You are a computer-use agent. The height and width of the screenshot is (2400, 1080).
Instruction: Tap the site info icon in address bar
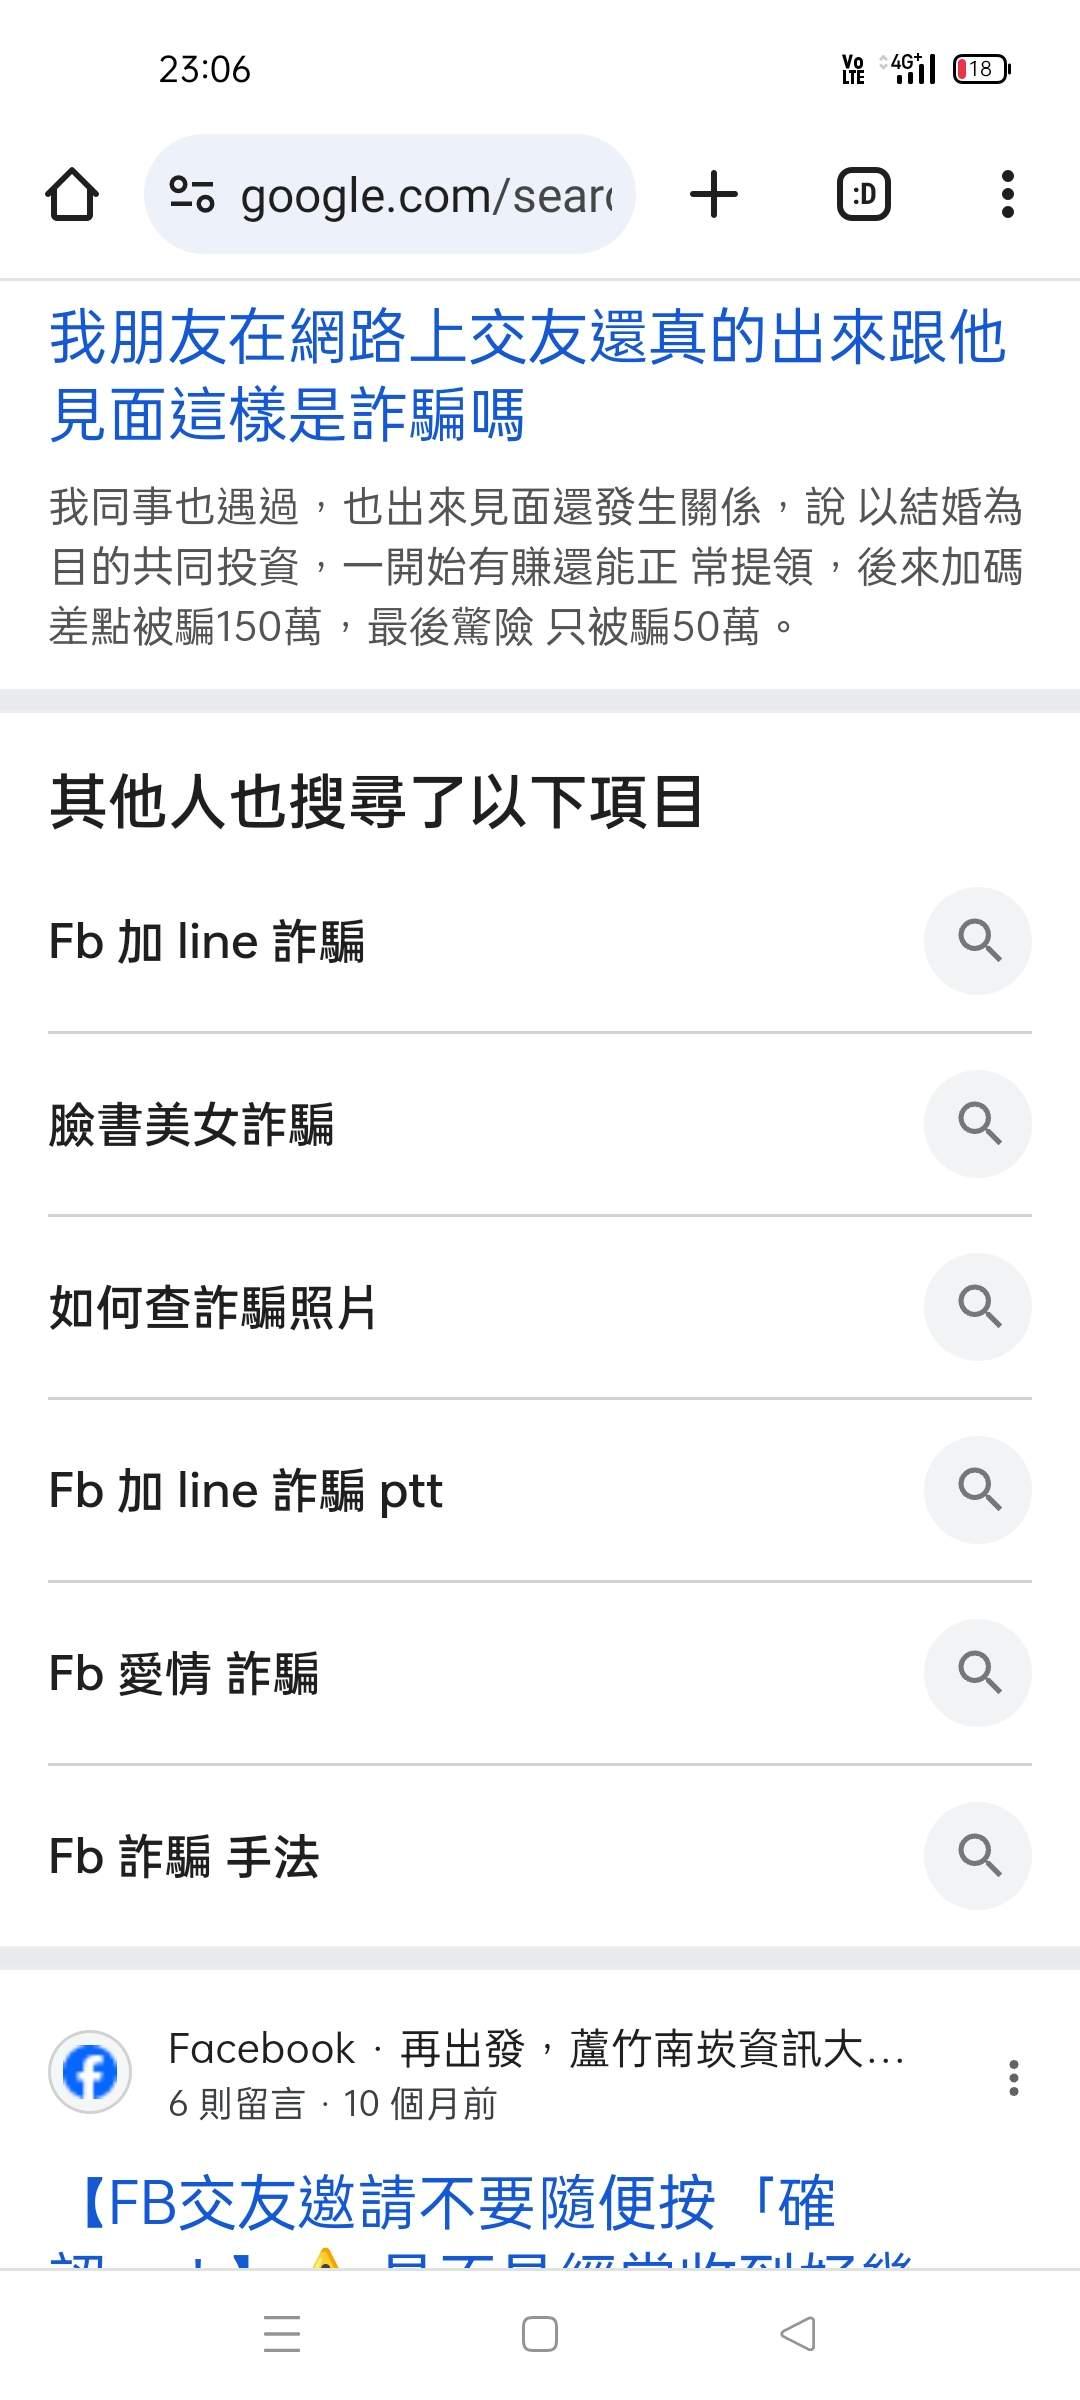[191, 194]
